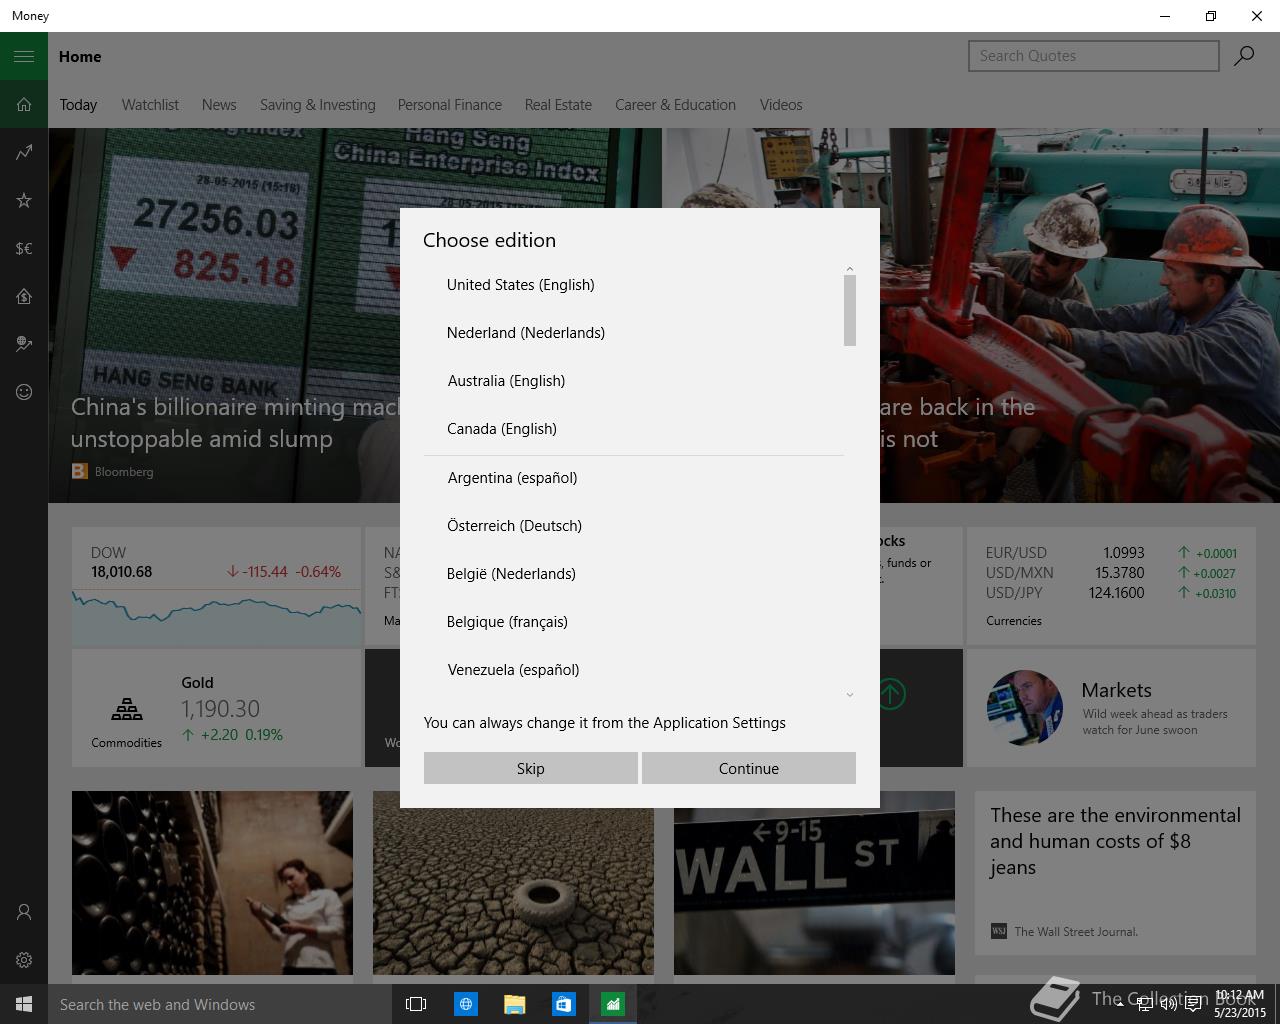Select Venezuela (español) edition

[x=634, y=670]
